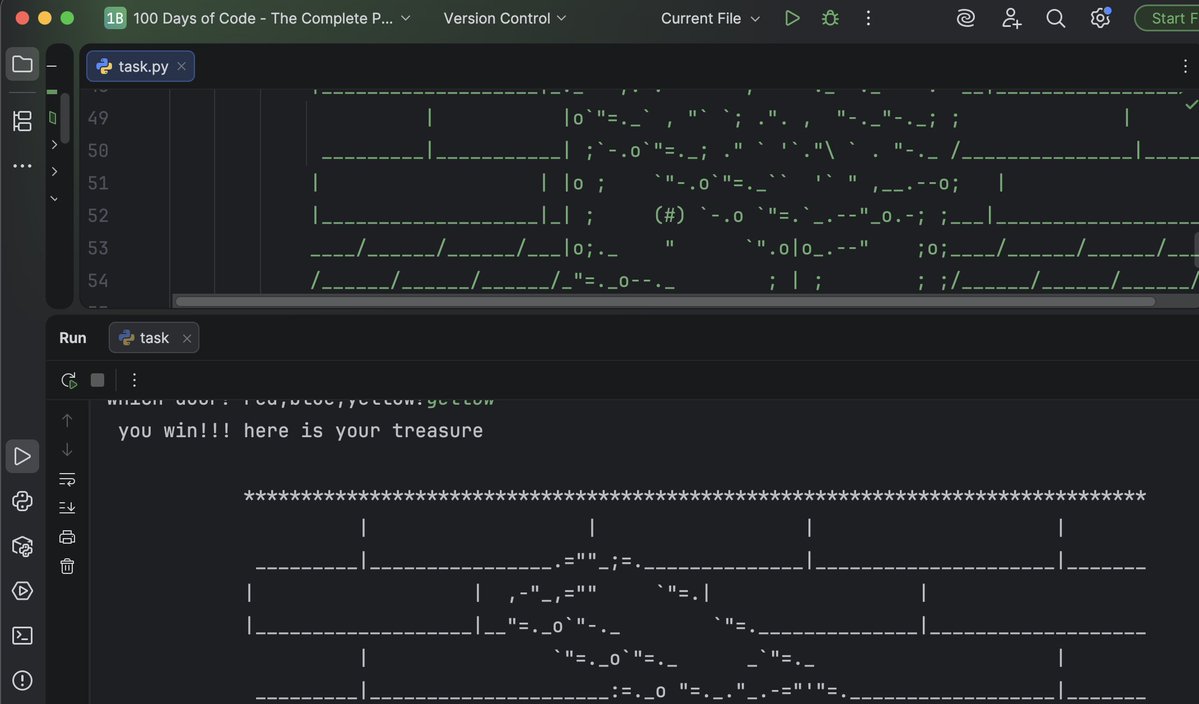Viewport: 1199px width, 704px height.
Task: Switch to task.py editor tab
Action: (140, 67)
